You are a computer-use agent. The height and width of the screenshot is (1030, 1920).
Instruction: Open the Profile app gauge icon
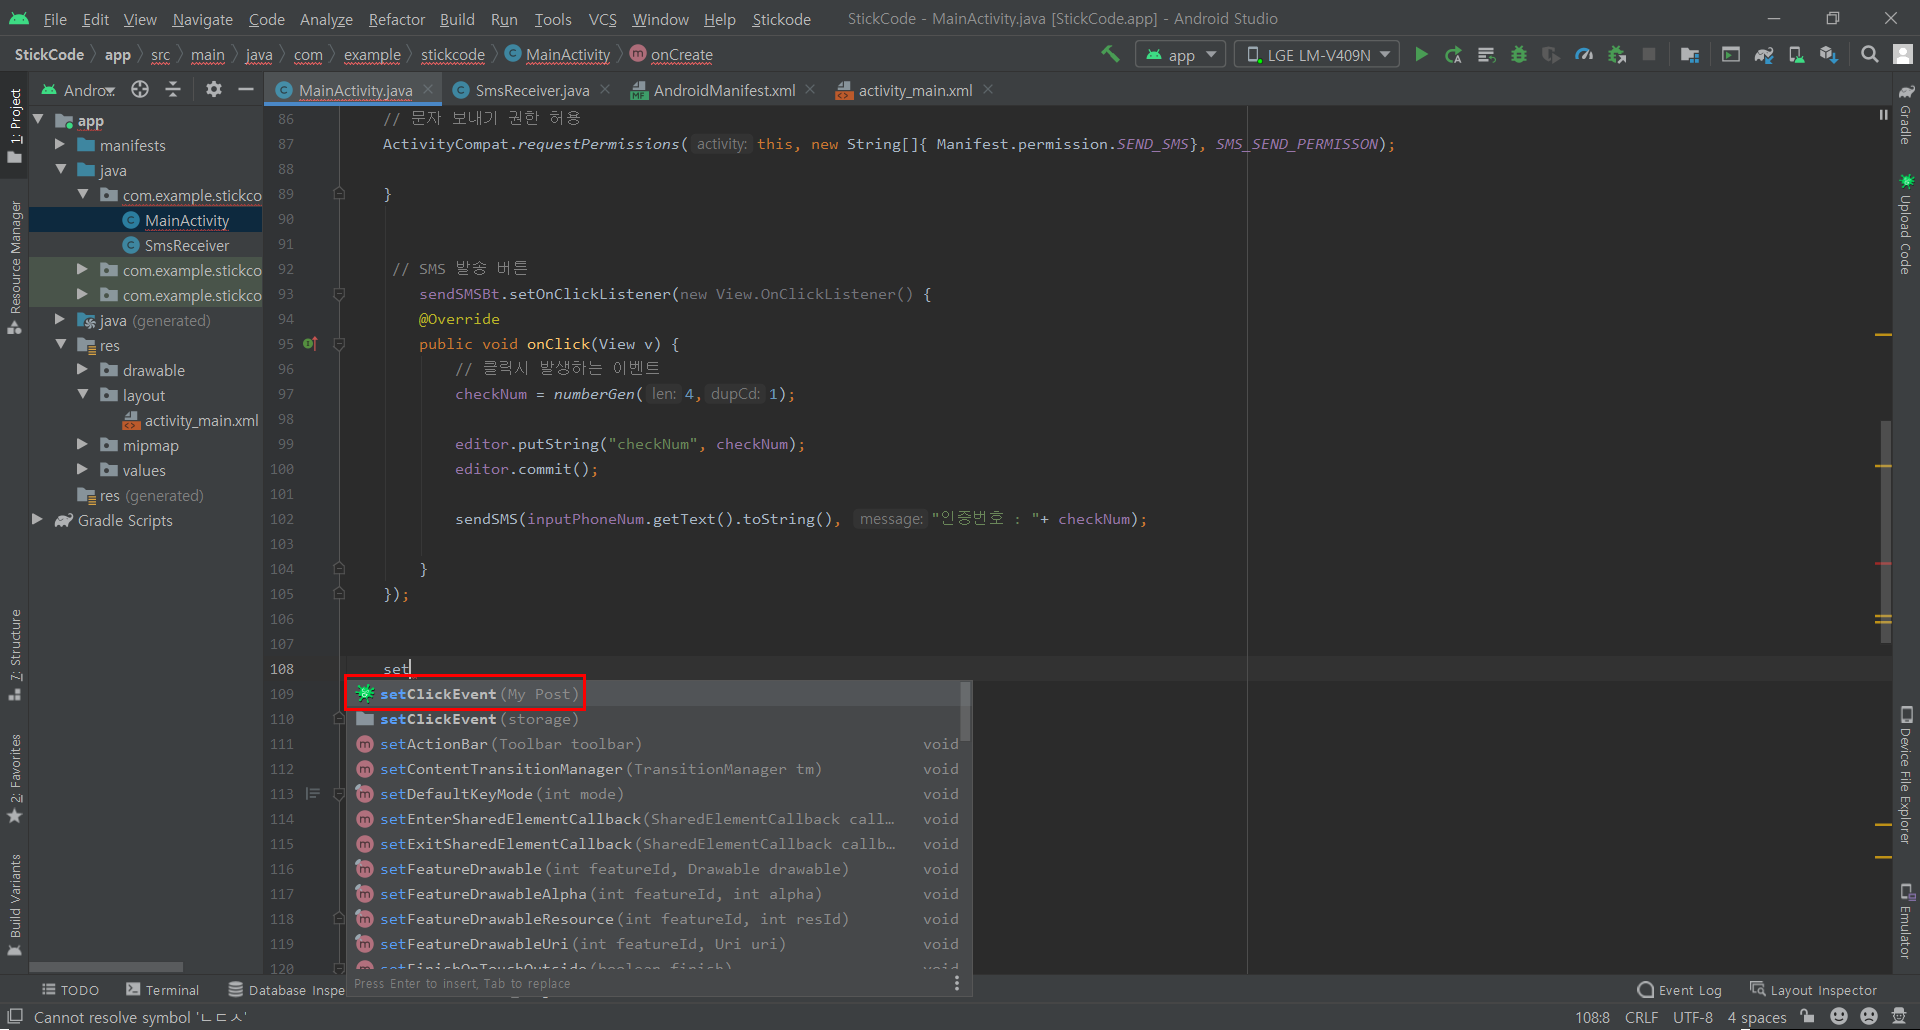[x=1584, y=54]
